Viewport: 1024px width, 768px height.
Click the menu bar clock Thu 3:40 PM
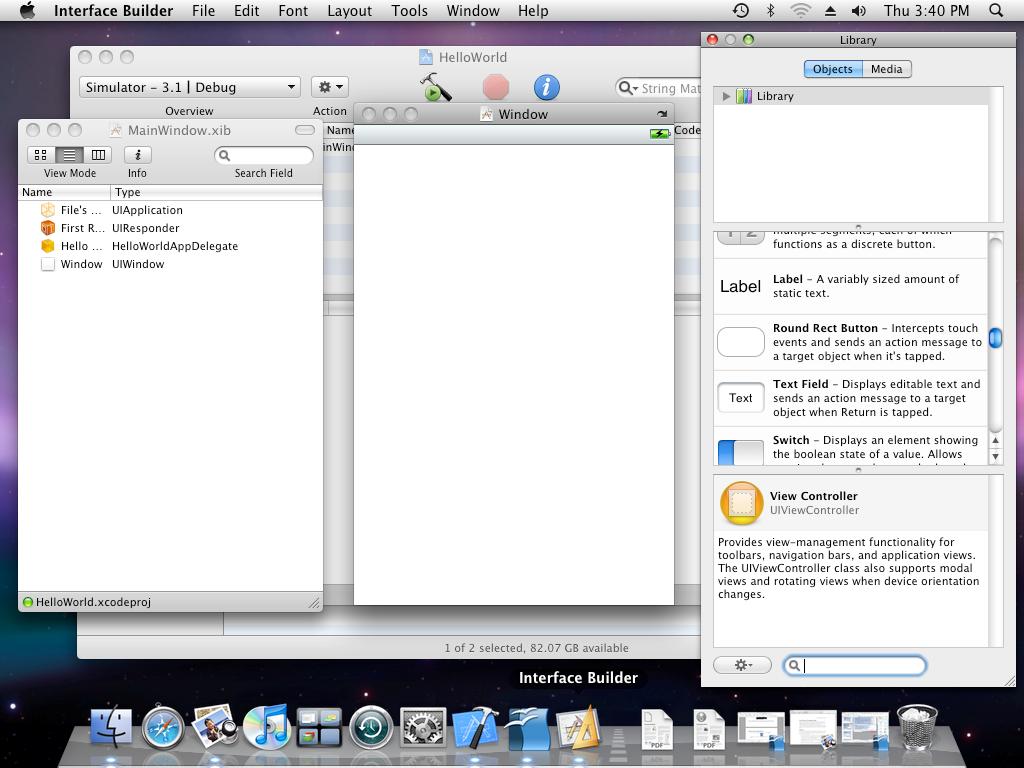tap(926, 10)
